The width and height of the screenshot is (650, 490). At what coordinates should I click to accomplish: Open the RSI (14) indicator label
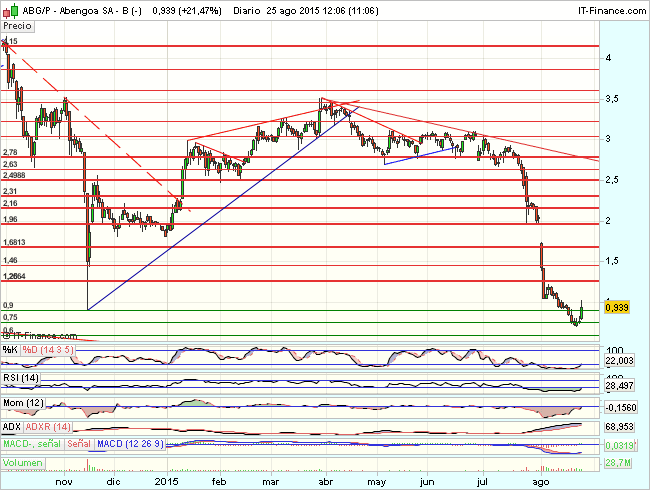pos(21,378)
